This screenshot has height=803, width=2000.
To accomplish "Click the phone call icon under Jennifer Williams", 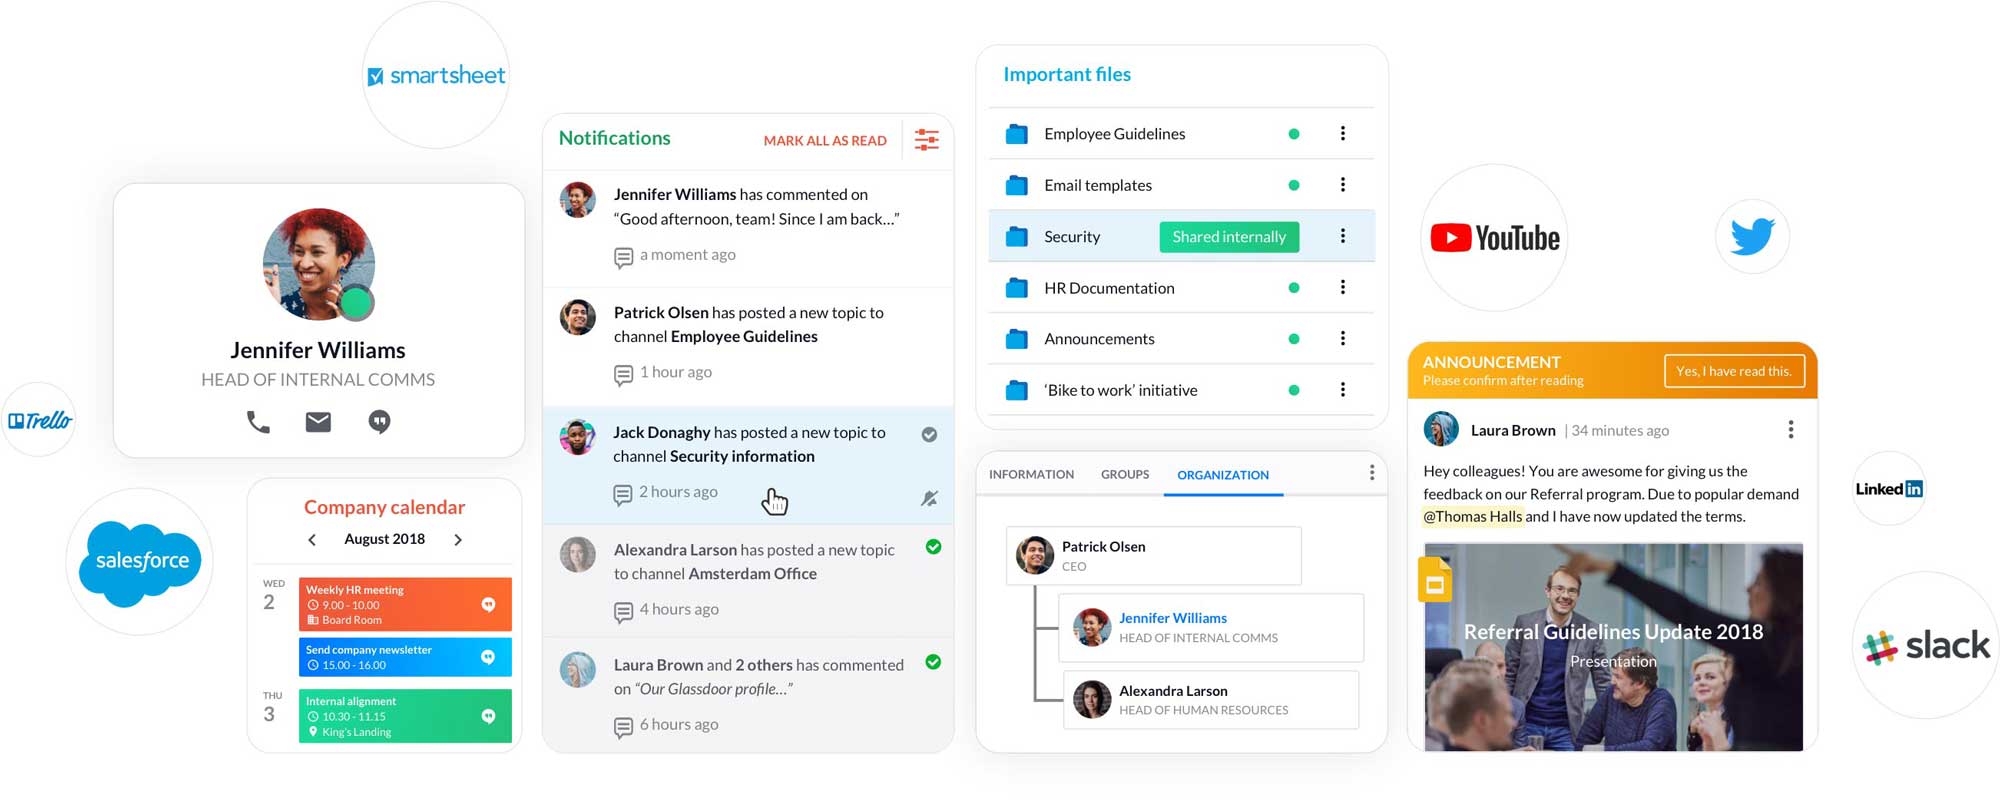I will [x=258, y=422].
